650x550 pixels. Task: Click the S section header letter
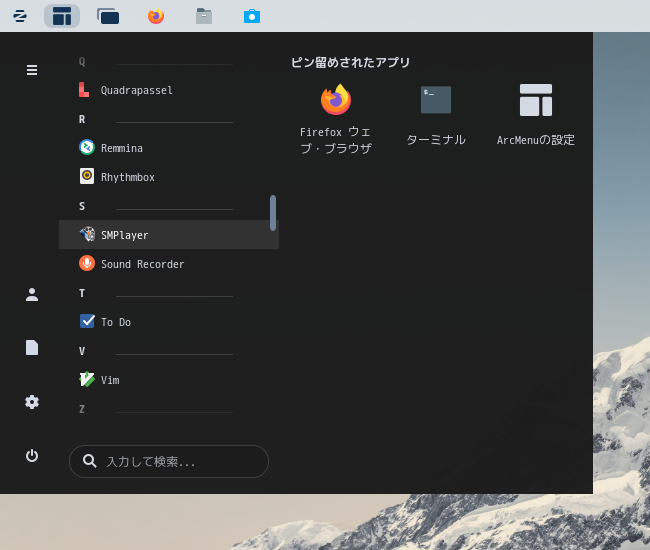click(x=82, y=206)
